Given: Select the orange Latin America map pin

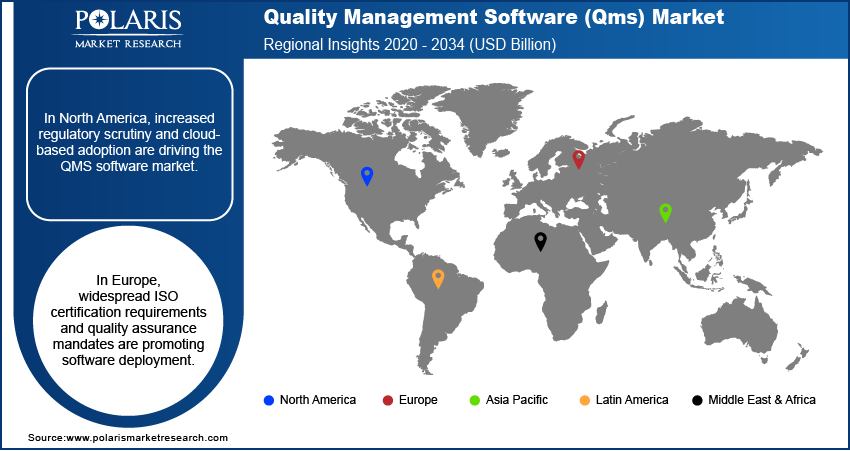Looking at the screenshot, I should pyautogui.click(x=438, y=277).
